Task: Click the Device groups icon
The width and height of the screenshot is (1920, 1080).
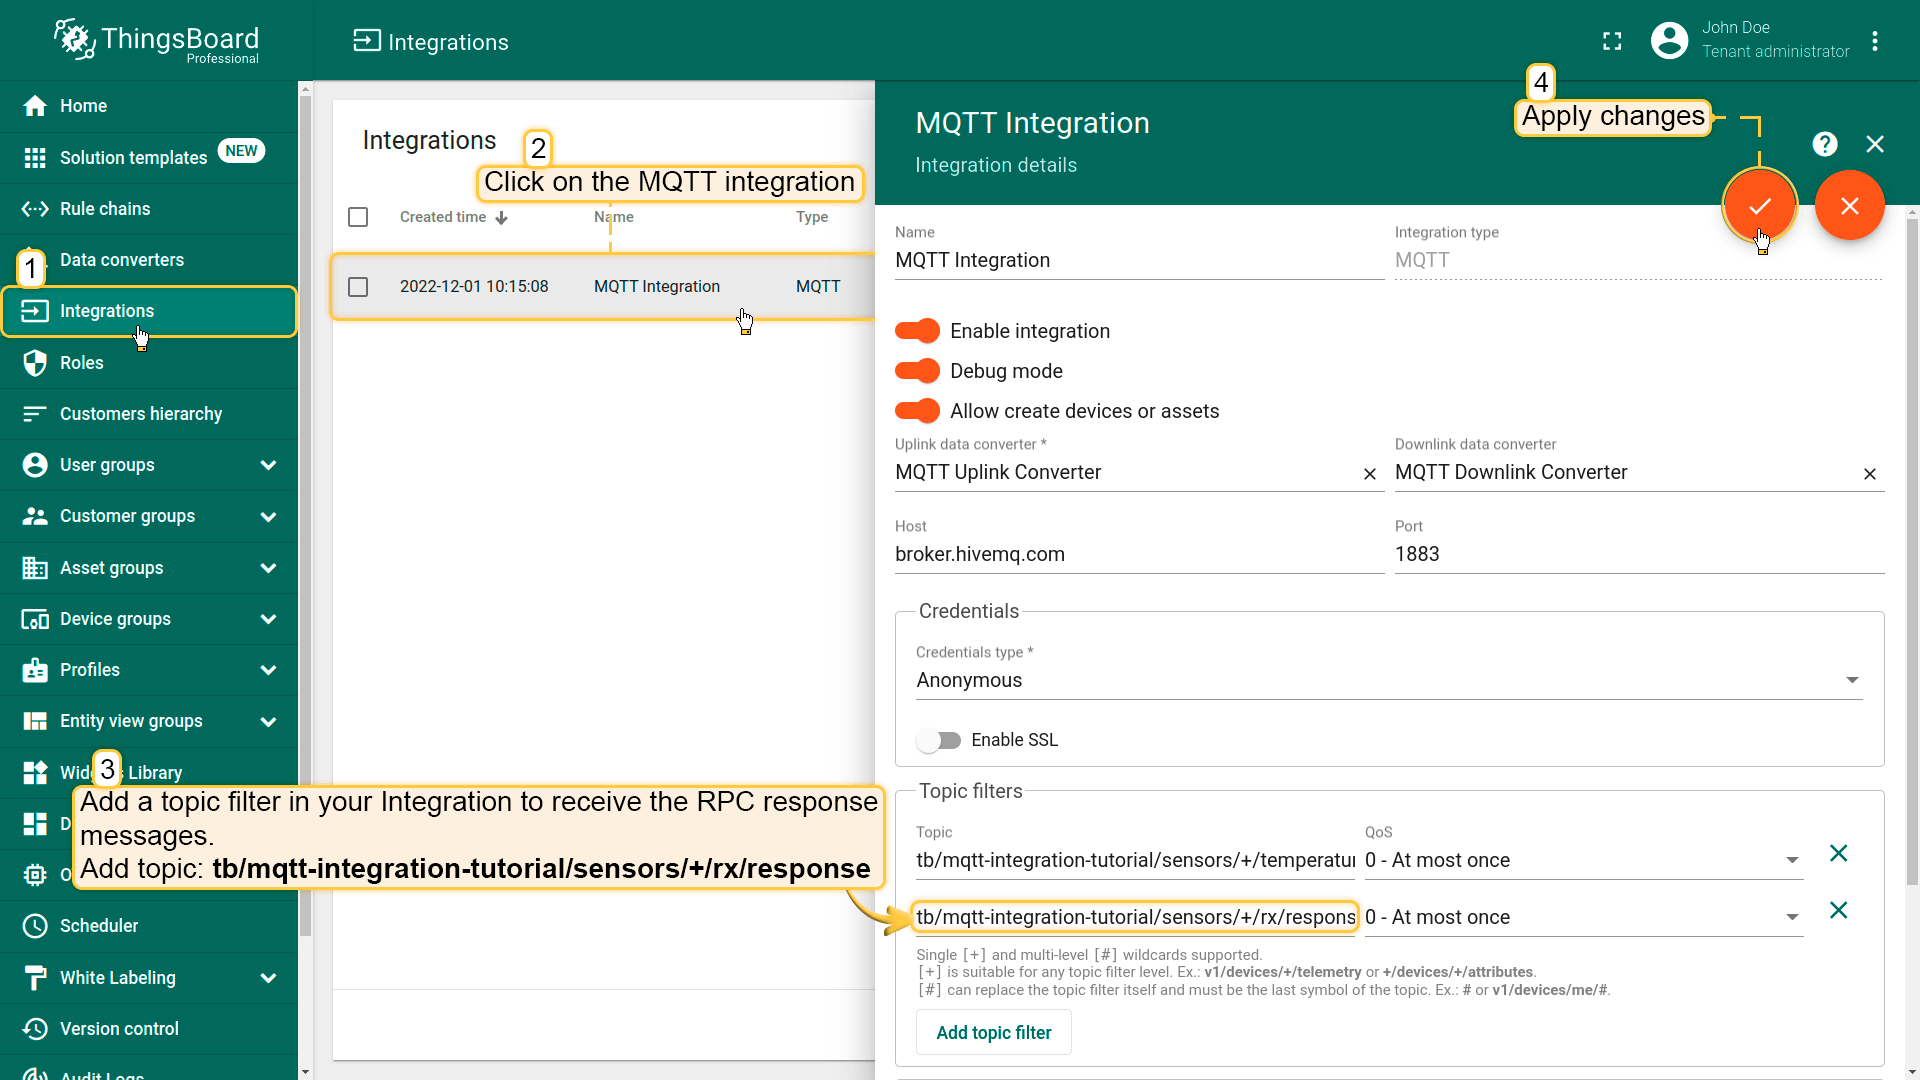Action: (x=35, y=619)
